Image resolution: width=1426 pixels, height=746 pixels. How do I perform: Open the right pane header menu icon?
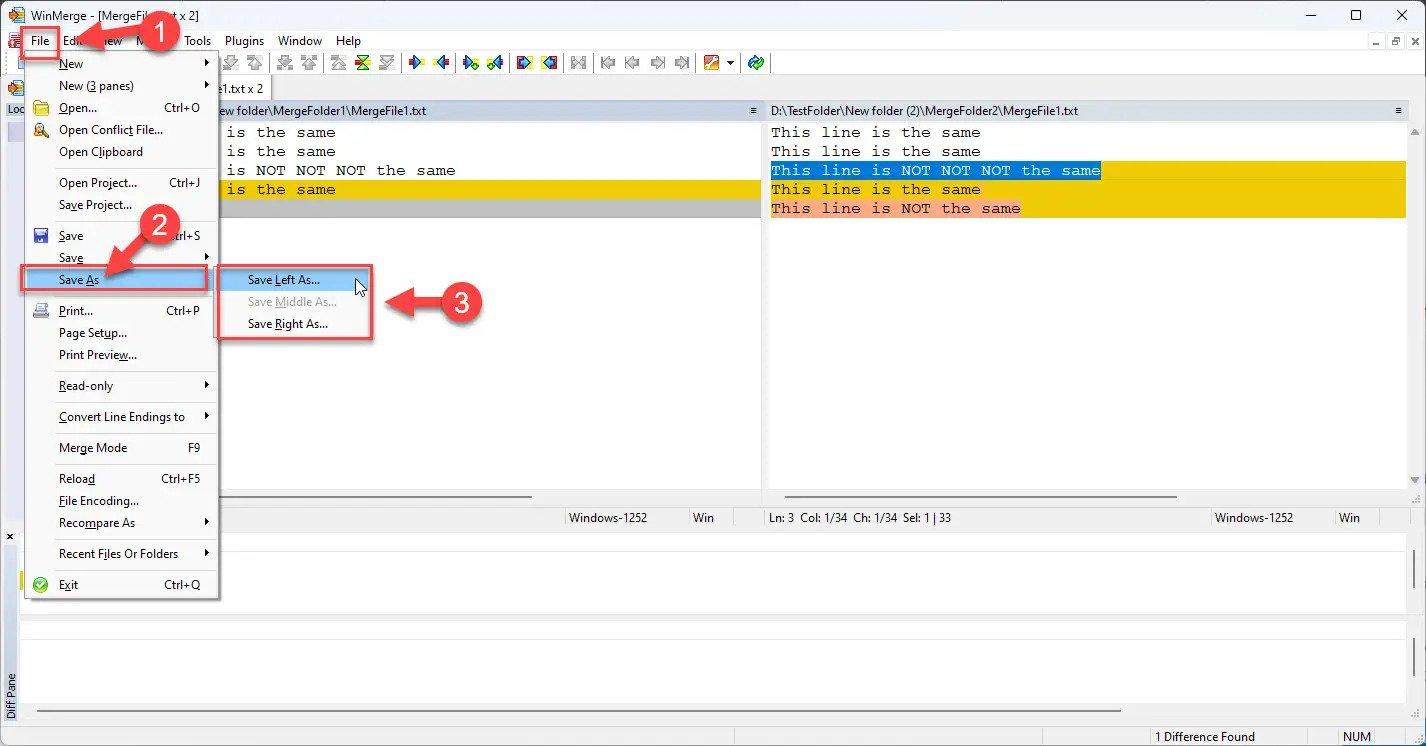click(x=1398, y=111)
